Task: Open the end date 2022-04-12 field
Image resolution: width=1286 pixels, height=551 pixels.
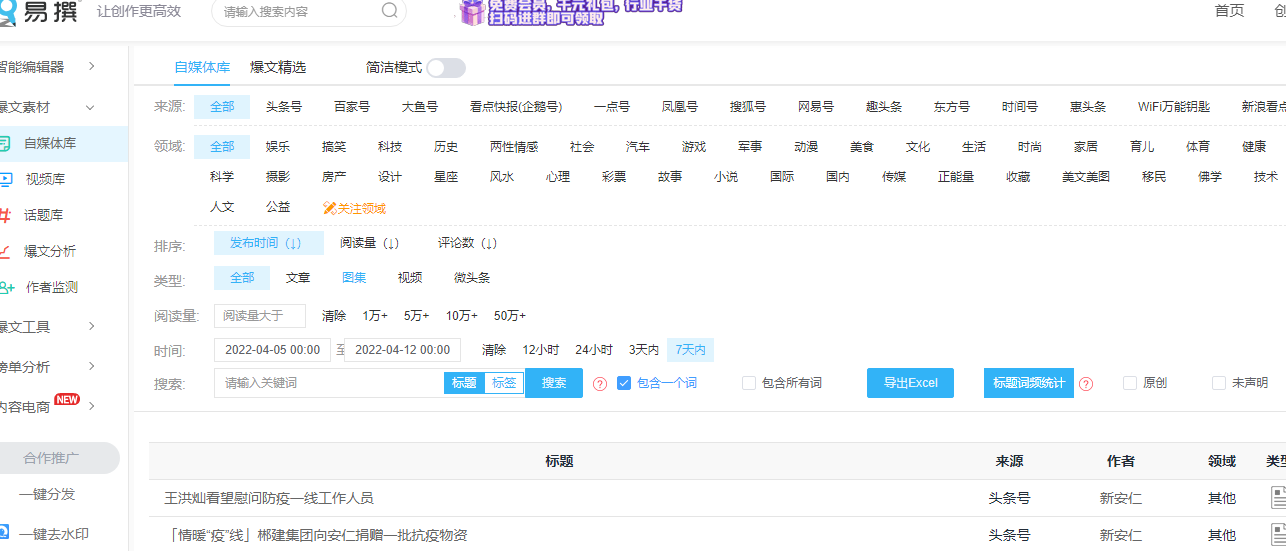Action: (x=402, y=350)
